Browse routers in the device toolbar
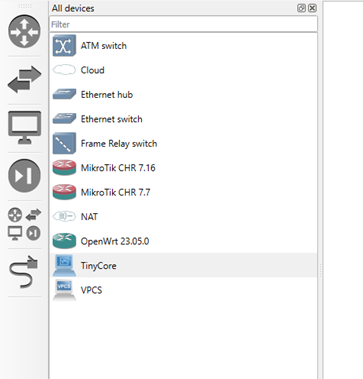 [24, 32]
